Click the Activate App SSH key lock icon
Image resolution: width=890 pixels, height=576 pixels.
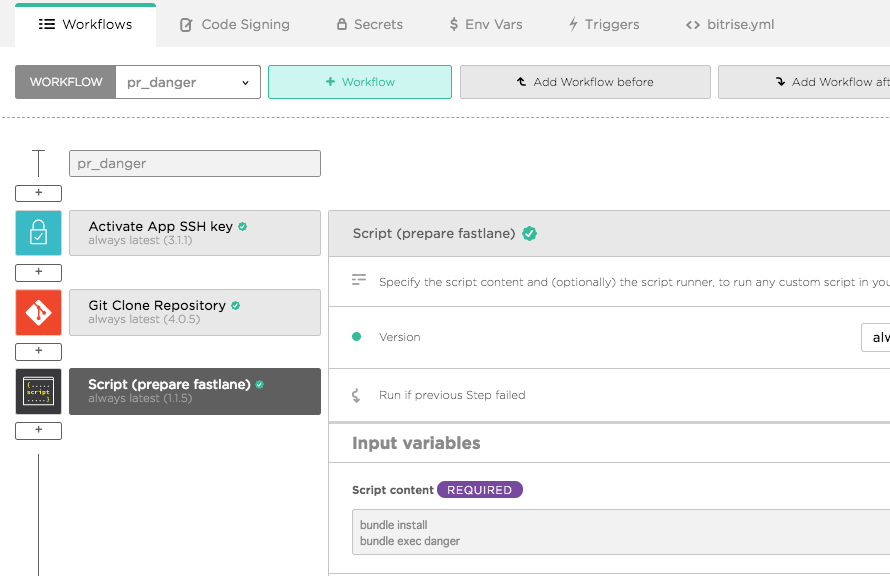pyautogui.click(x=39, y=233)
